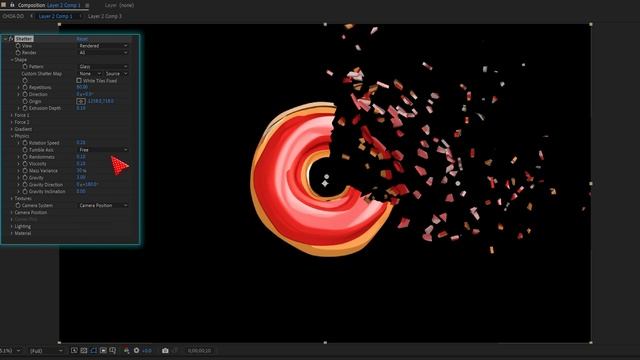
Task: Open the Custom Shatter Map Source dropdown
Action: [x=116, y=73]
